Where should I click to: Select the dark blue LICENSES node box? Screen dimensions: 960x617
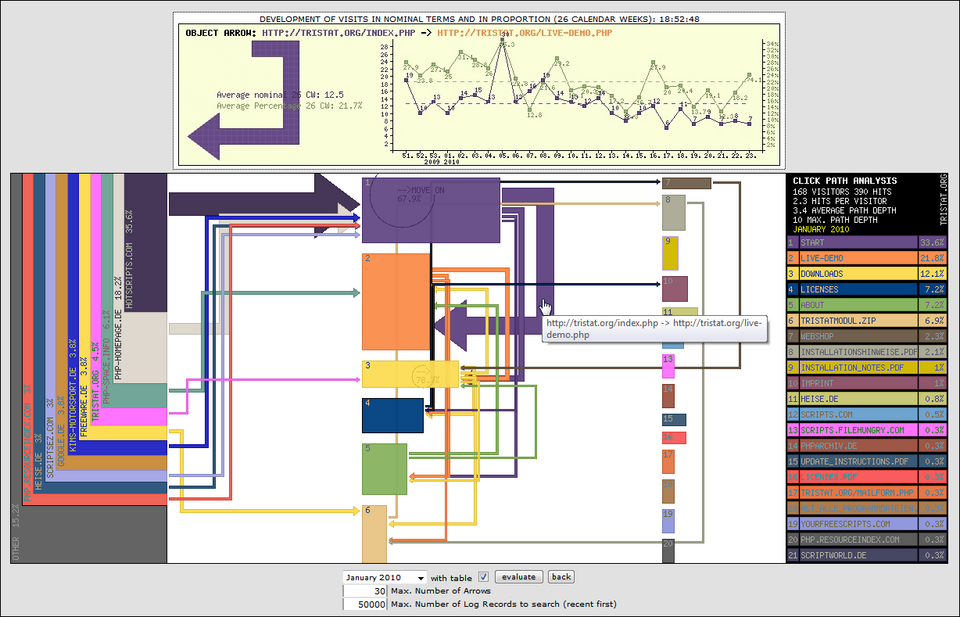(393, 415)
